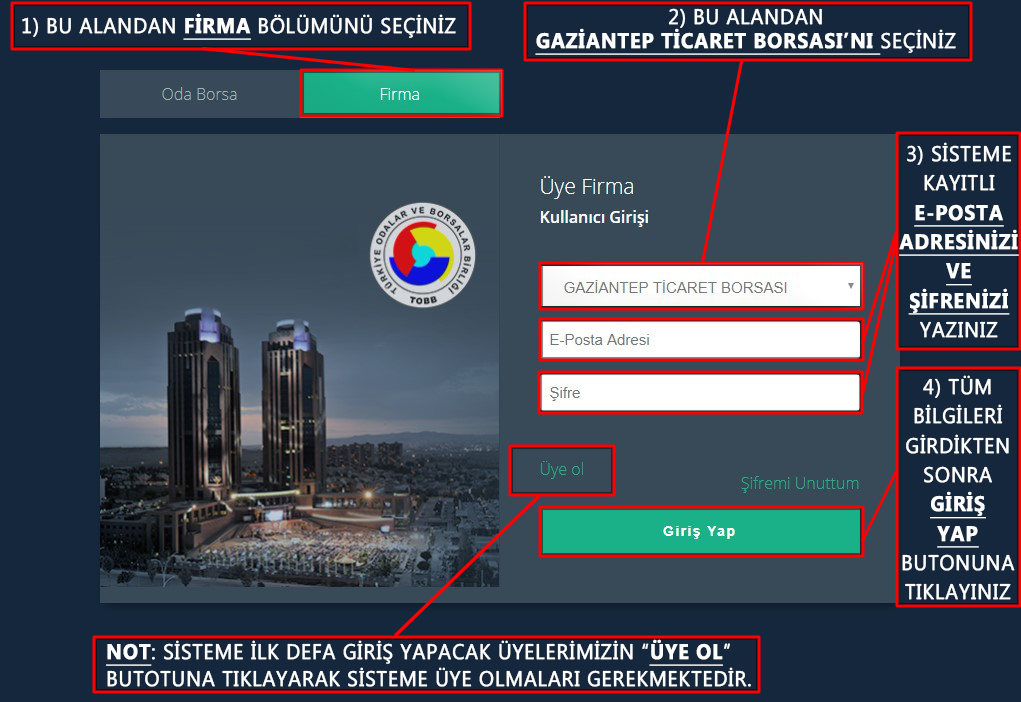The width and height of the screenshot is (1021, 702).
Task: Click the Giriş Yap button
Action: point(701,531)
